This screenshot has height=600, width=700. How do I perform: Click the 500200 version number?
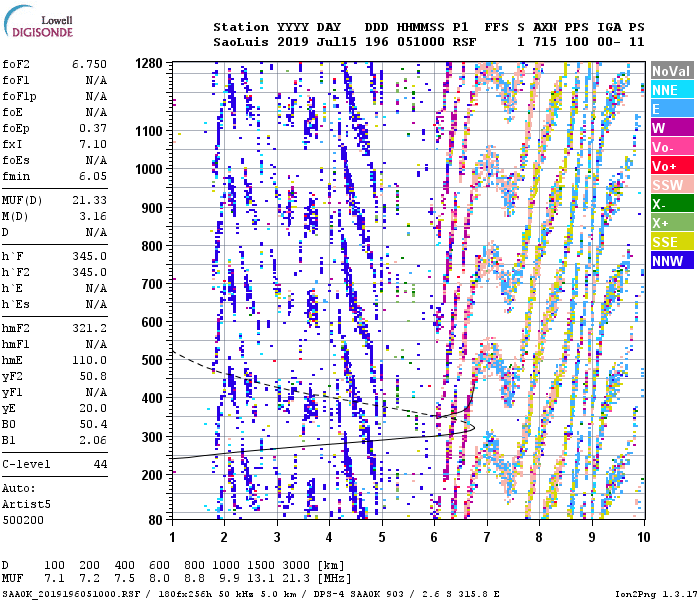pyautogui.click(x=23, y=520)
